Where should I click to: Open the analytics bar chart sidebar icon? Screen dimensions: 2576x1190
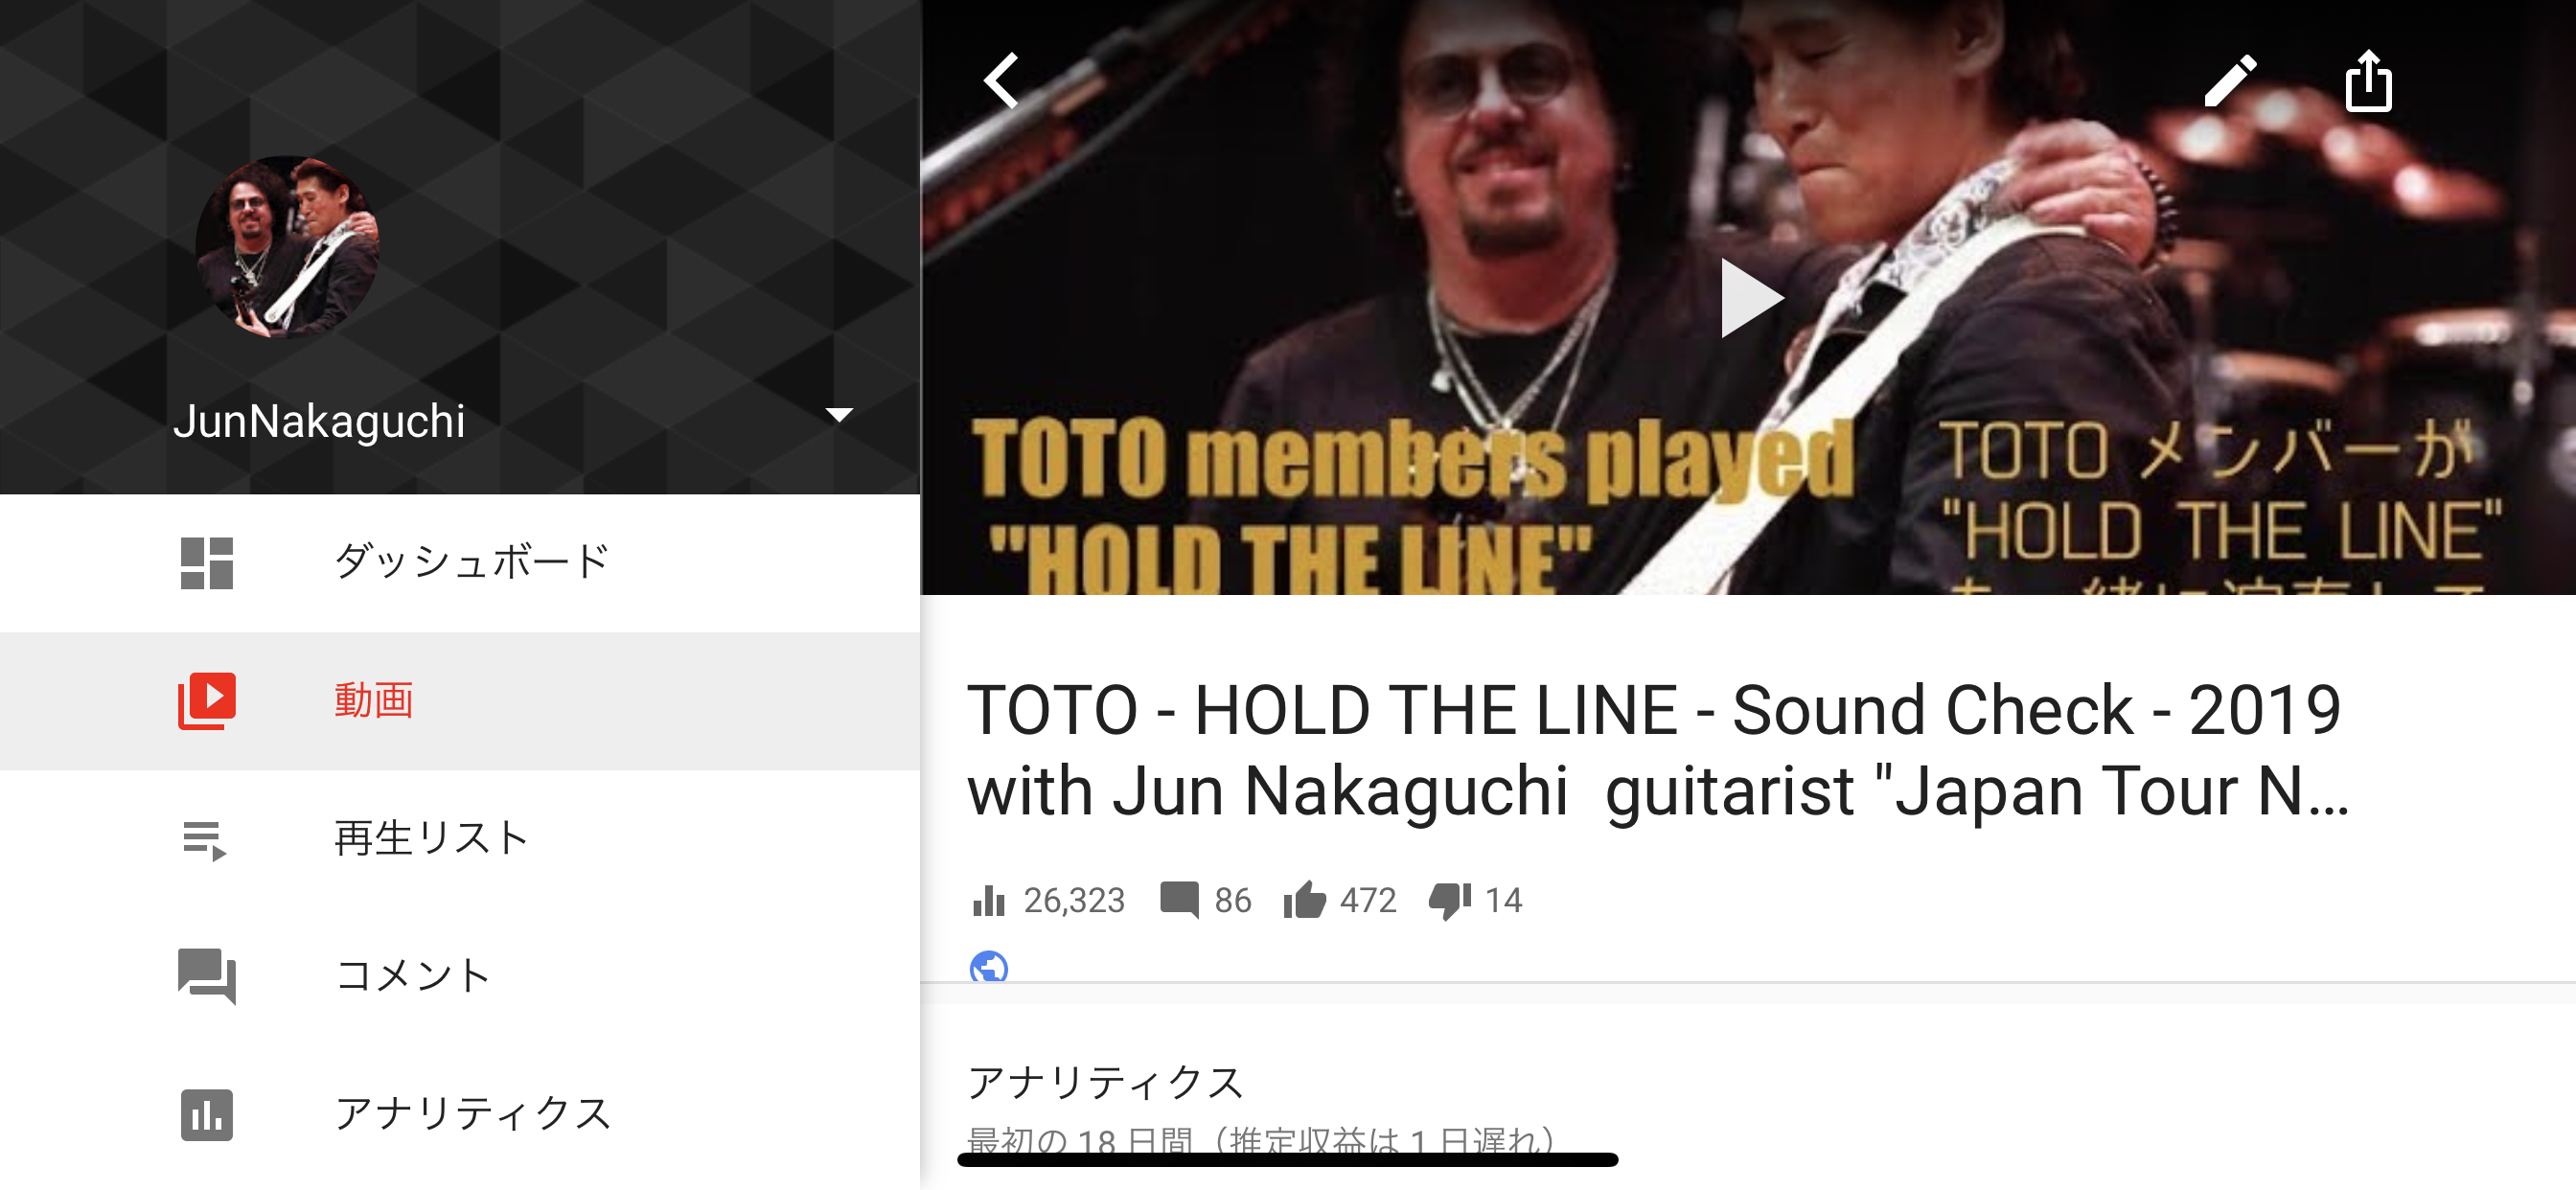[x=207, y=1114]
